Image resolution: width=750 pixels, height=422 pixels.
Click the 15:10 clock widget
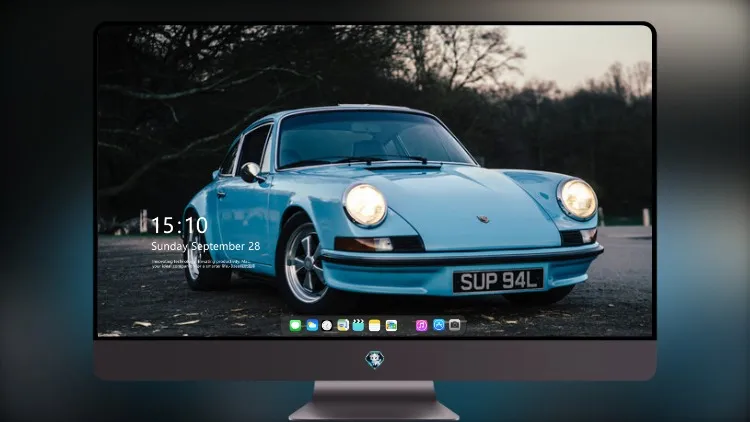[x=179, y=225]
